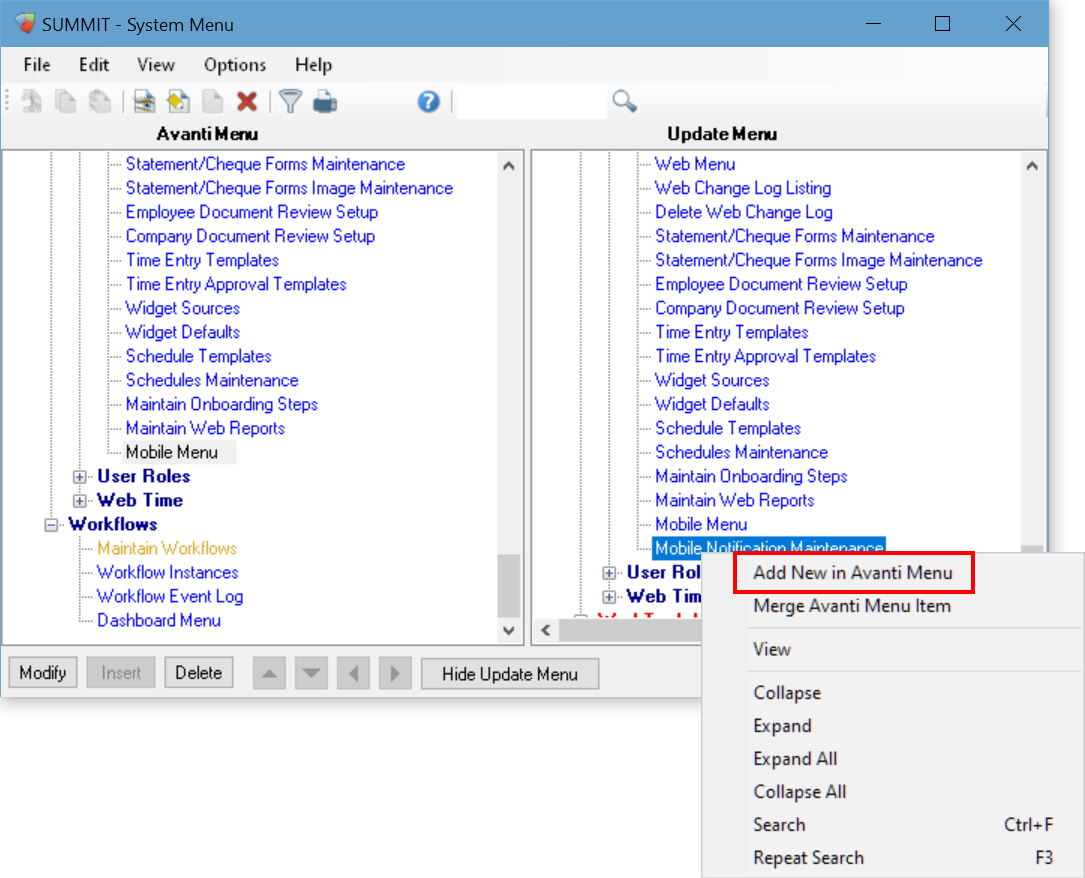This screenshot has width=1085, height=878.
Task: Click the move up arrow button
Action: click(x=269, y=673)
